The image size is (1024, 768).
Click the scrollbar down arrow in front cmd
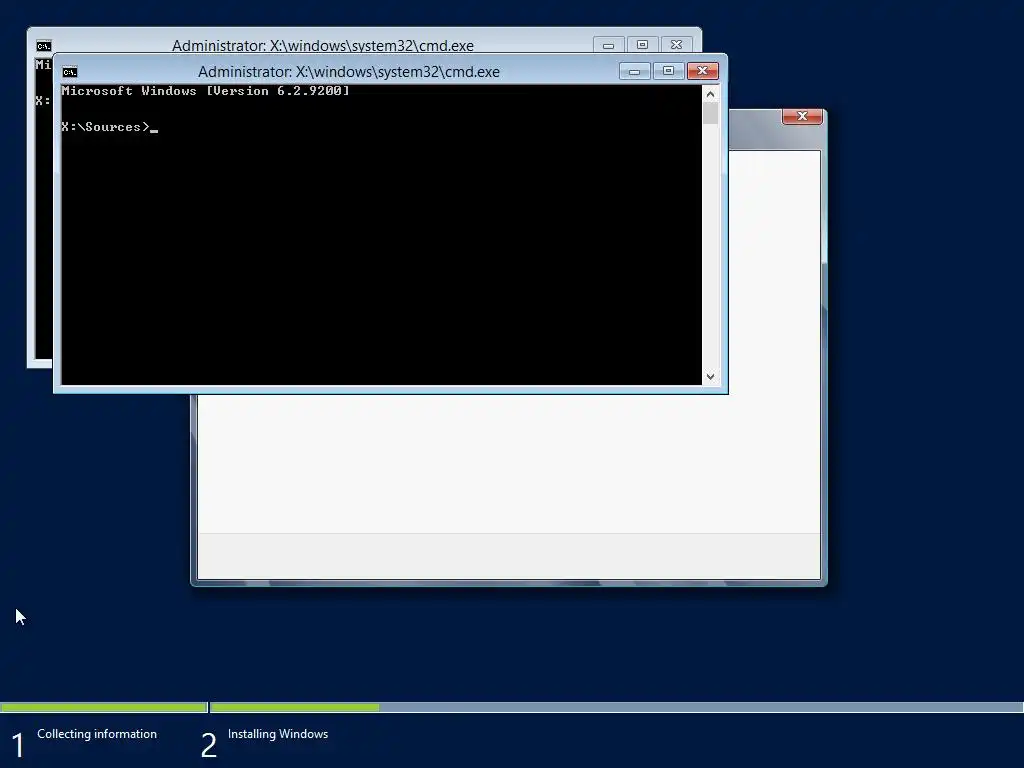click(x=711, y=377)
